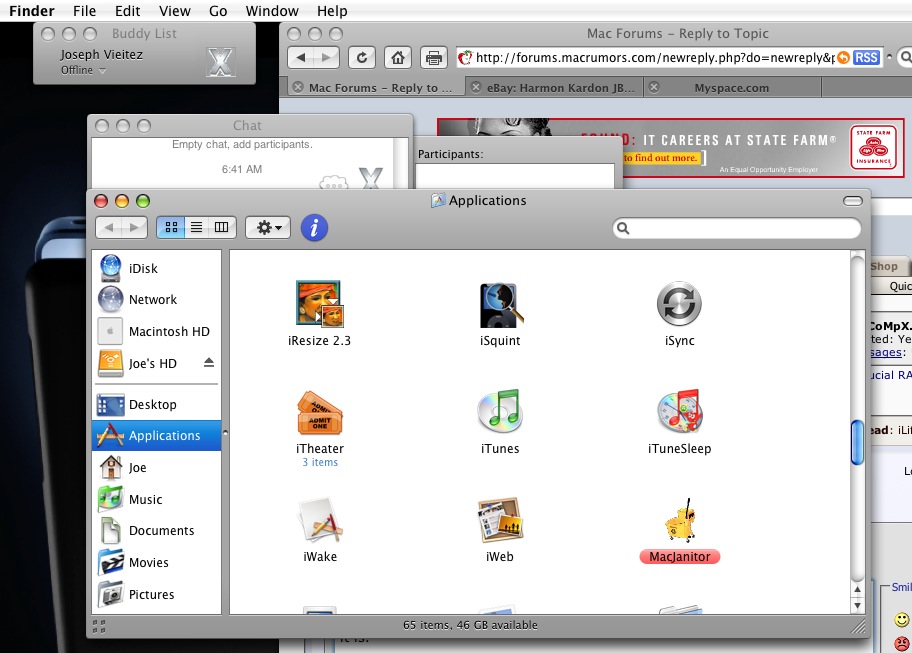
Task: Click the Finder vertical scrollbar thumb
Action: click(857, 442)
